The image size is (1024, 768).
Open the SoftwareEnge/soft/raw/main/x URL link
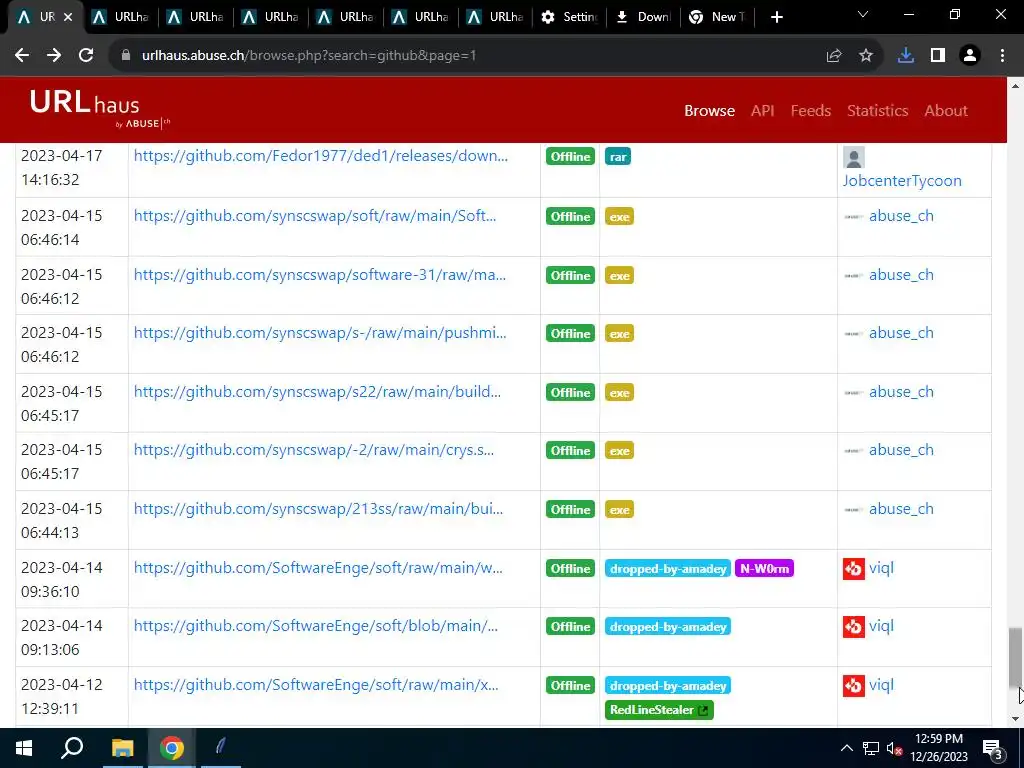316,684
